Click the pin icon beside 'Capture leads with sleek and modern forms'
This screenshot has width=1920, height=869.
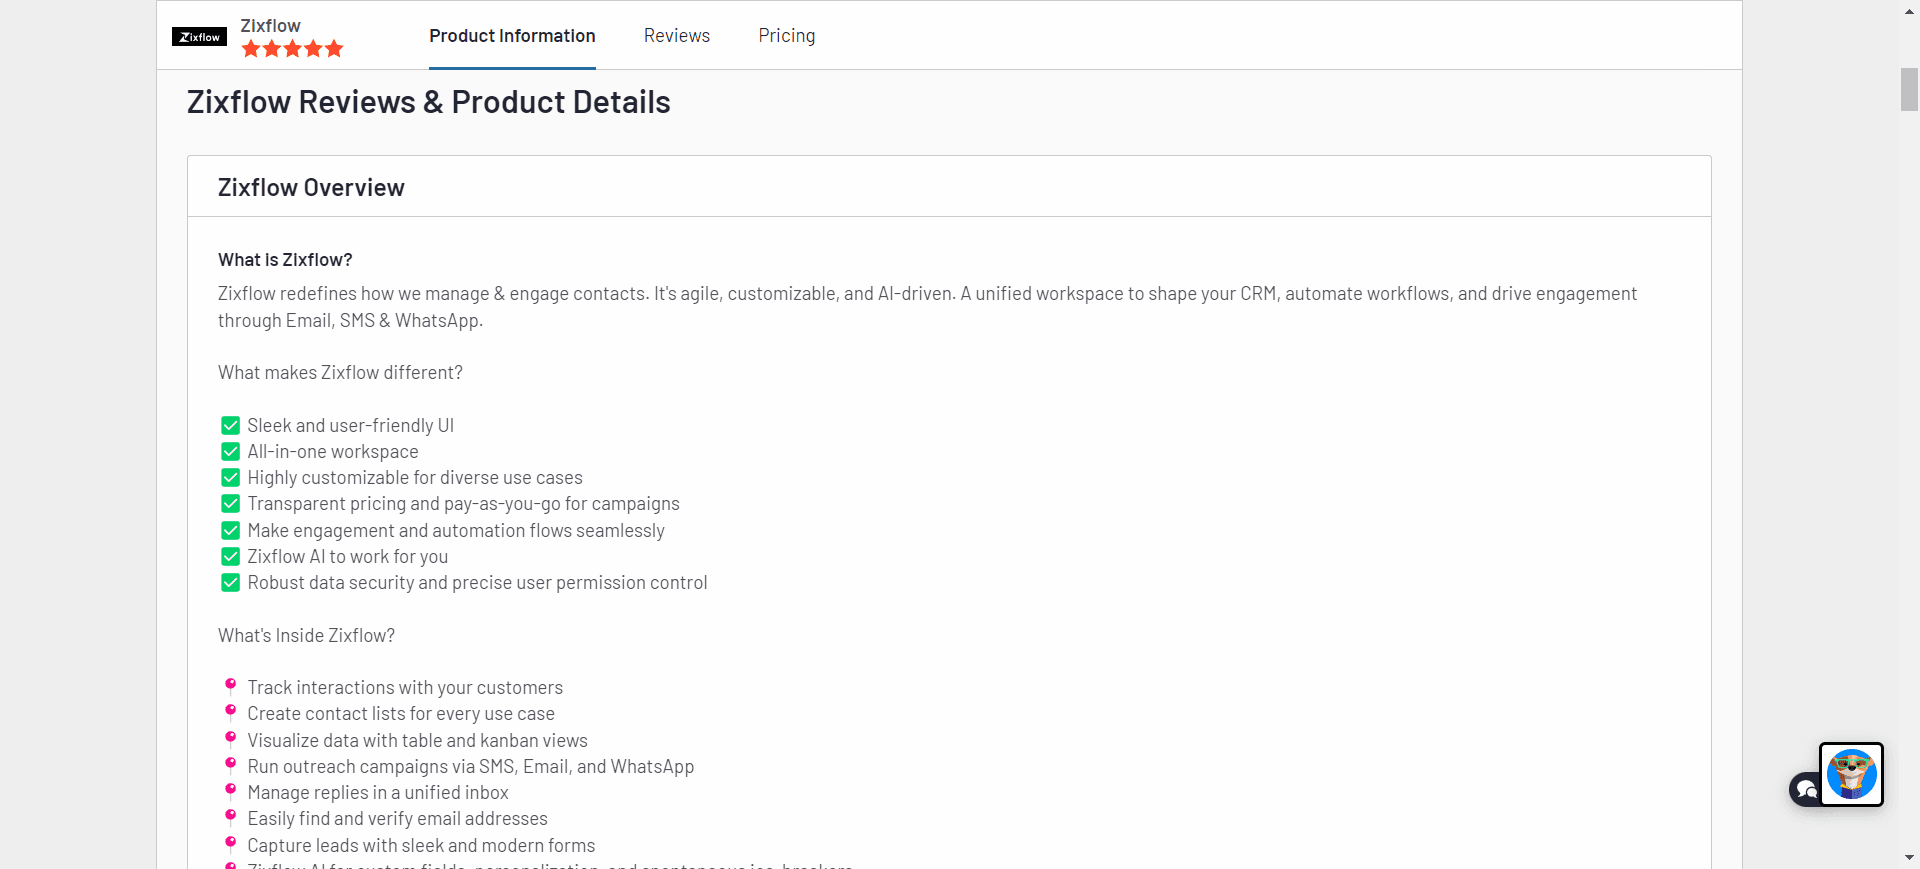pyautogui.click(x=230, y=844)
